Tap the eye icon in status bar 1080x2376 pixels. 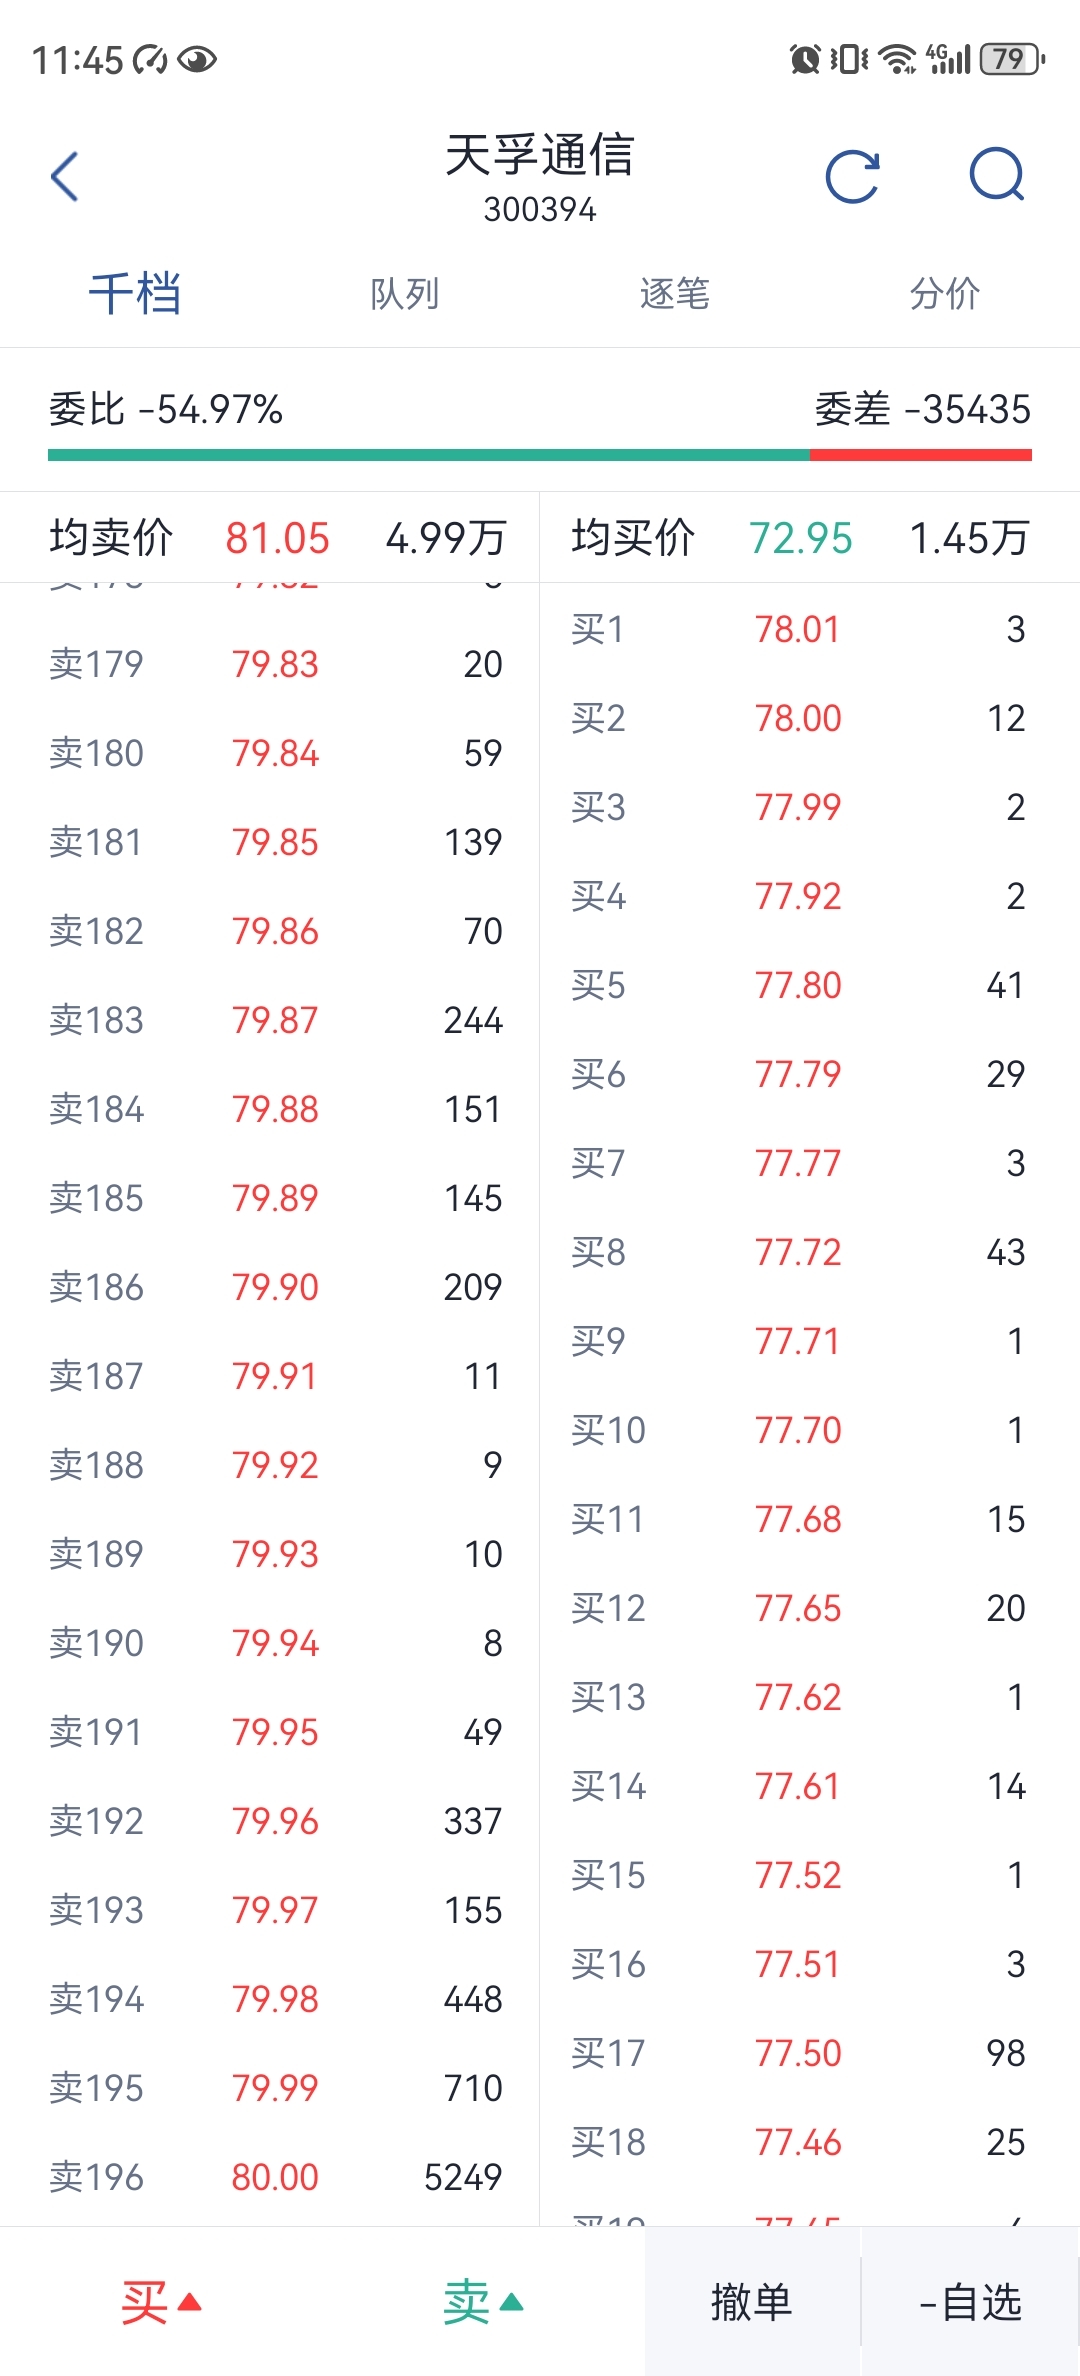(x=197, y=60)
